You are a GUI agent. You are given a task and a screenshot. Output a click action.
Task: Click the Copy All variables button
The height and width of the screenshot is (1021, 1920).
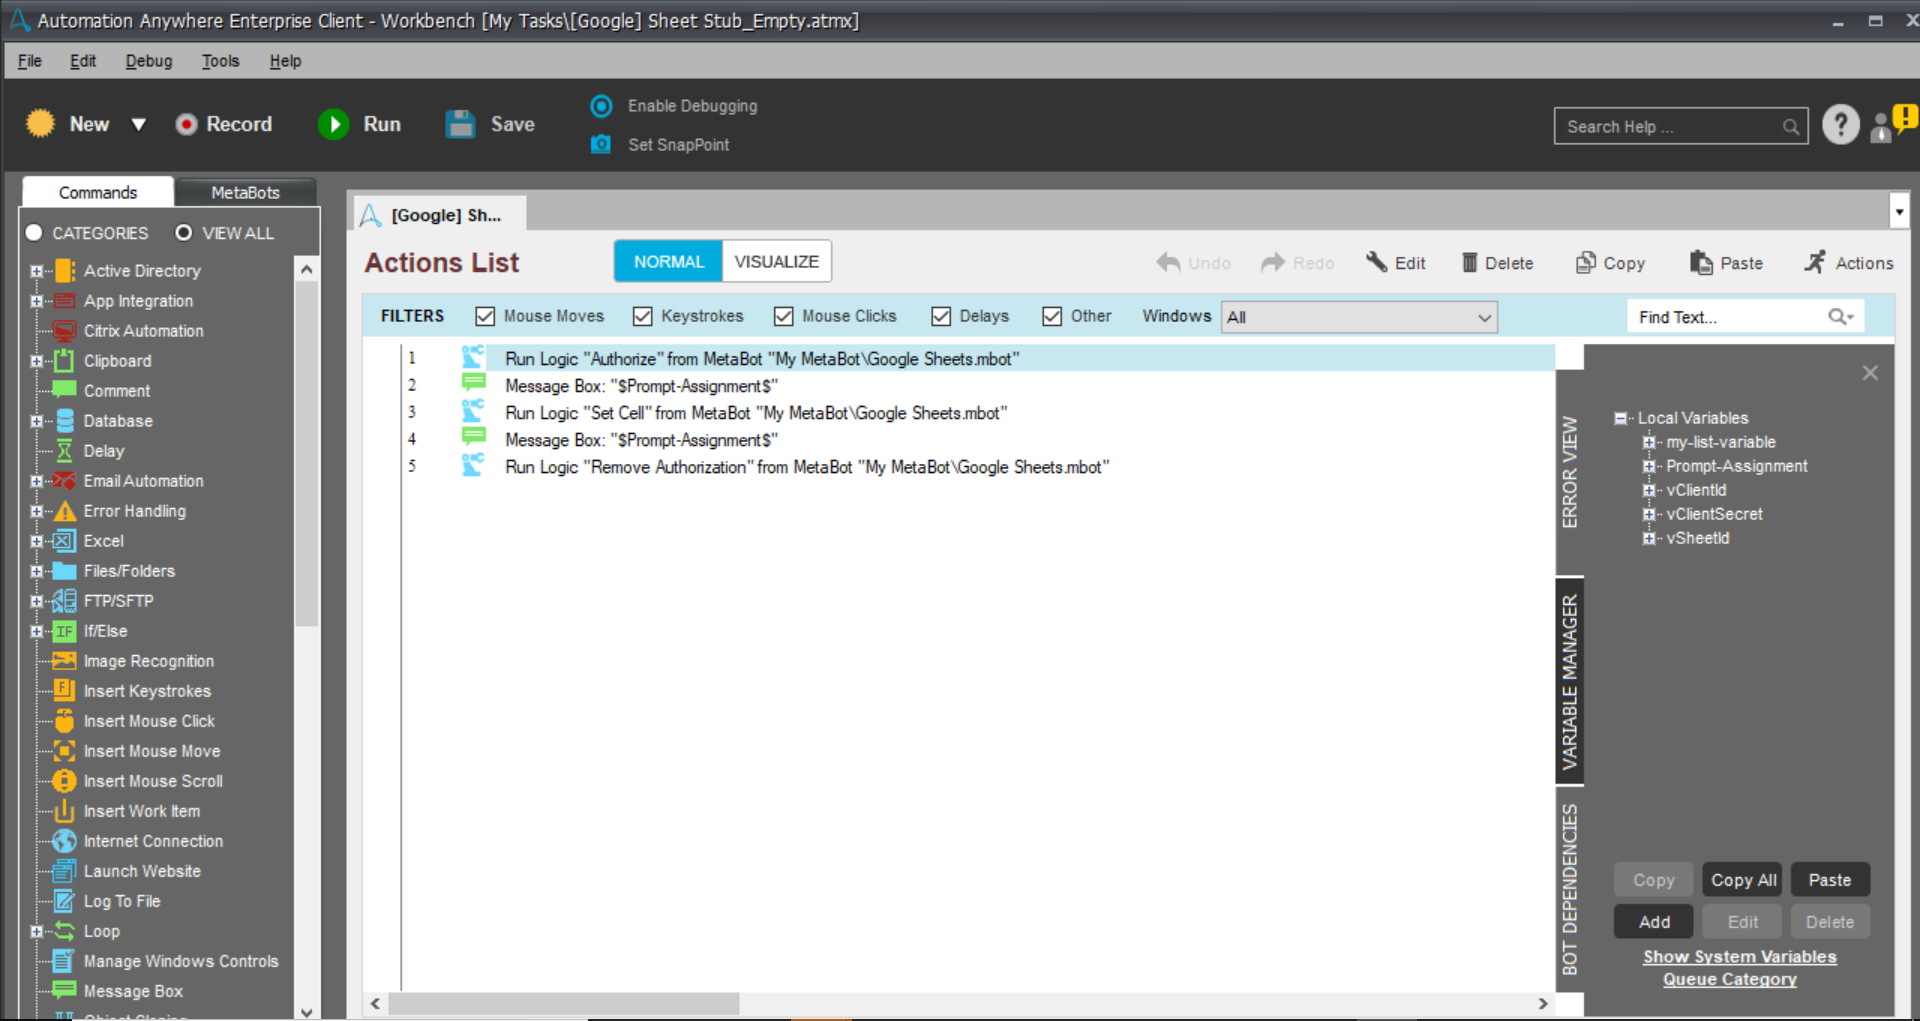tap(1743, 880)
